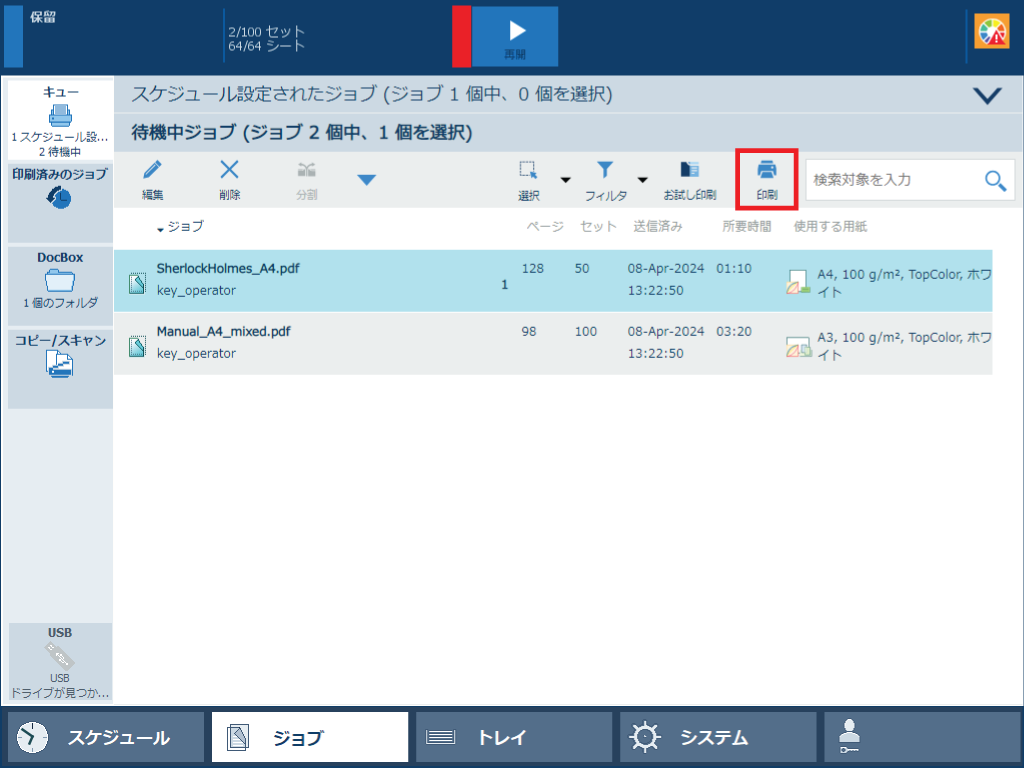The width and height of the screenshot is (1024, 768).
Task: Open Printed jobs (印刷済みのジョブ) panel
Action: coord(60,189)
